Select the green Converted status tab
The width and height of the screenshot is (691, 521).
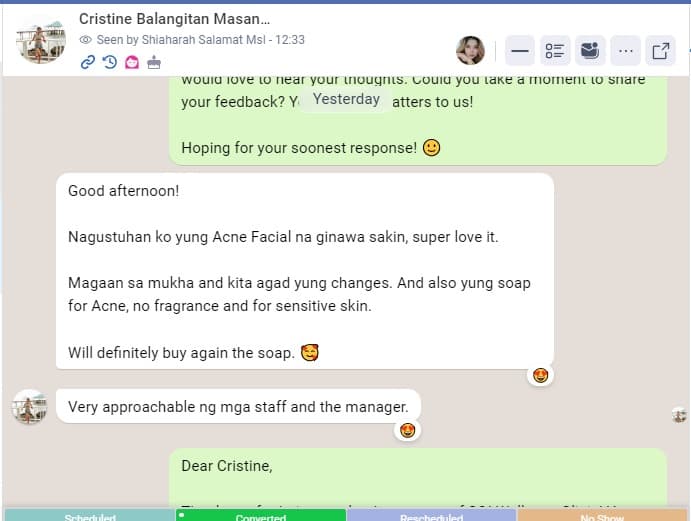(261, 516)
